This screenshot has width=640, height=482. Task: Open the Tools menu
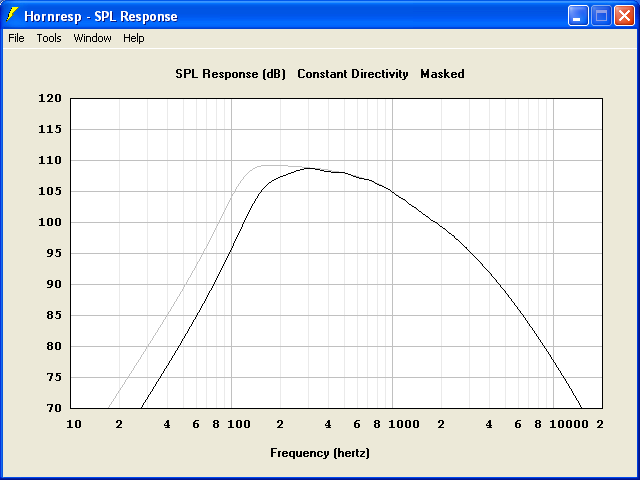tap(49, 38)
